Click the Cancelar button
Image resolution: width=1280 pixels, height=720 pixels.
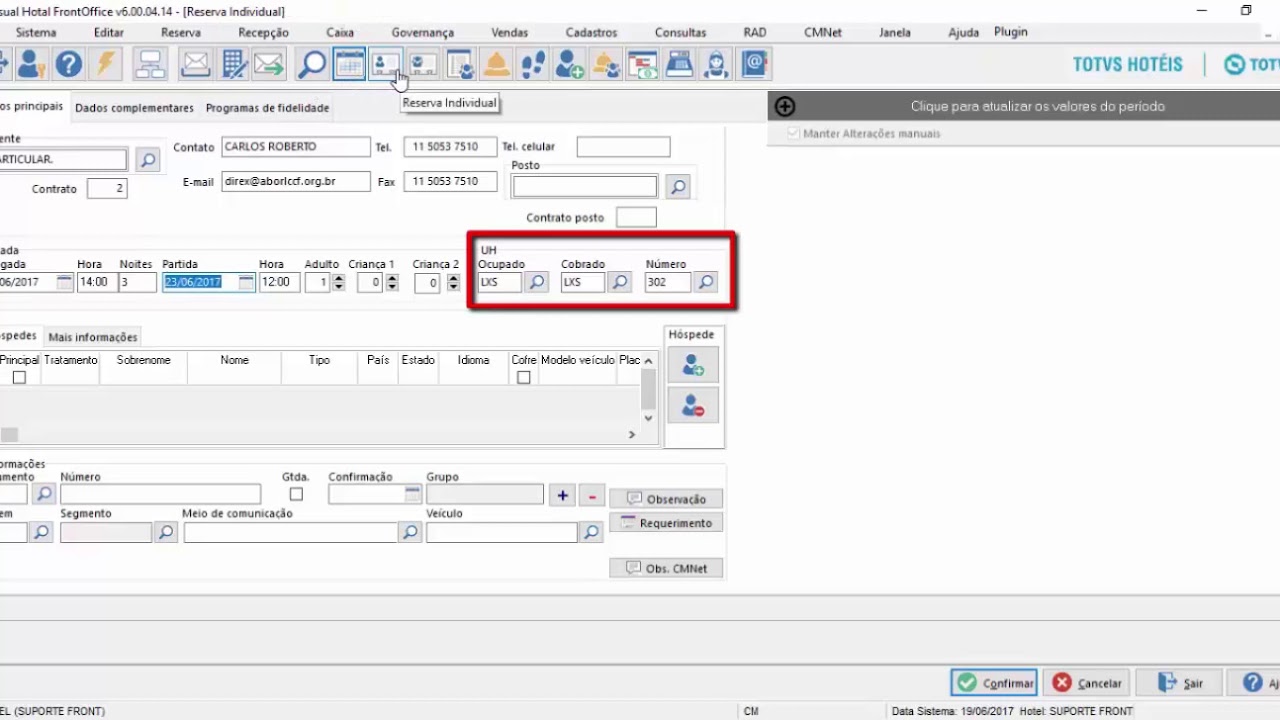[x=1086, y=683]
